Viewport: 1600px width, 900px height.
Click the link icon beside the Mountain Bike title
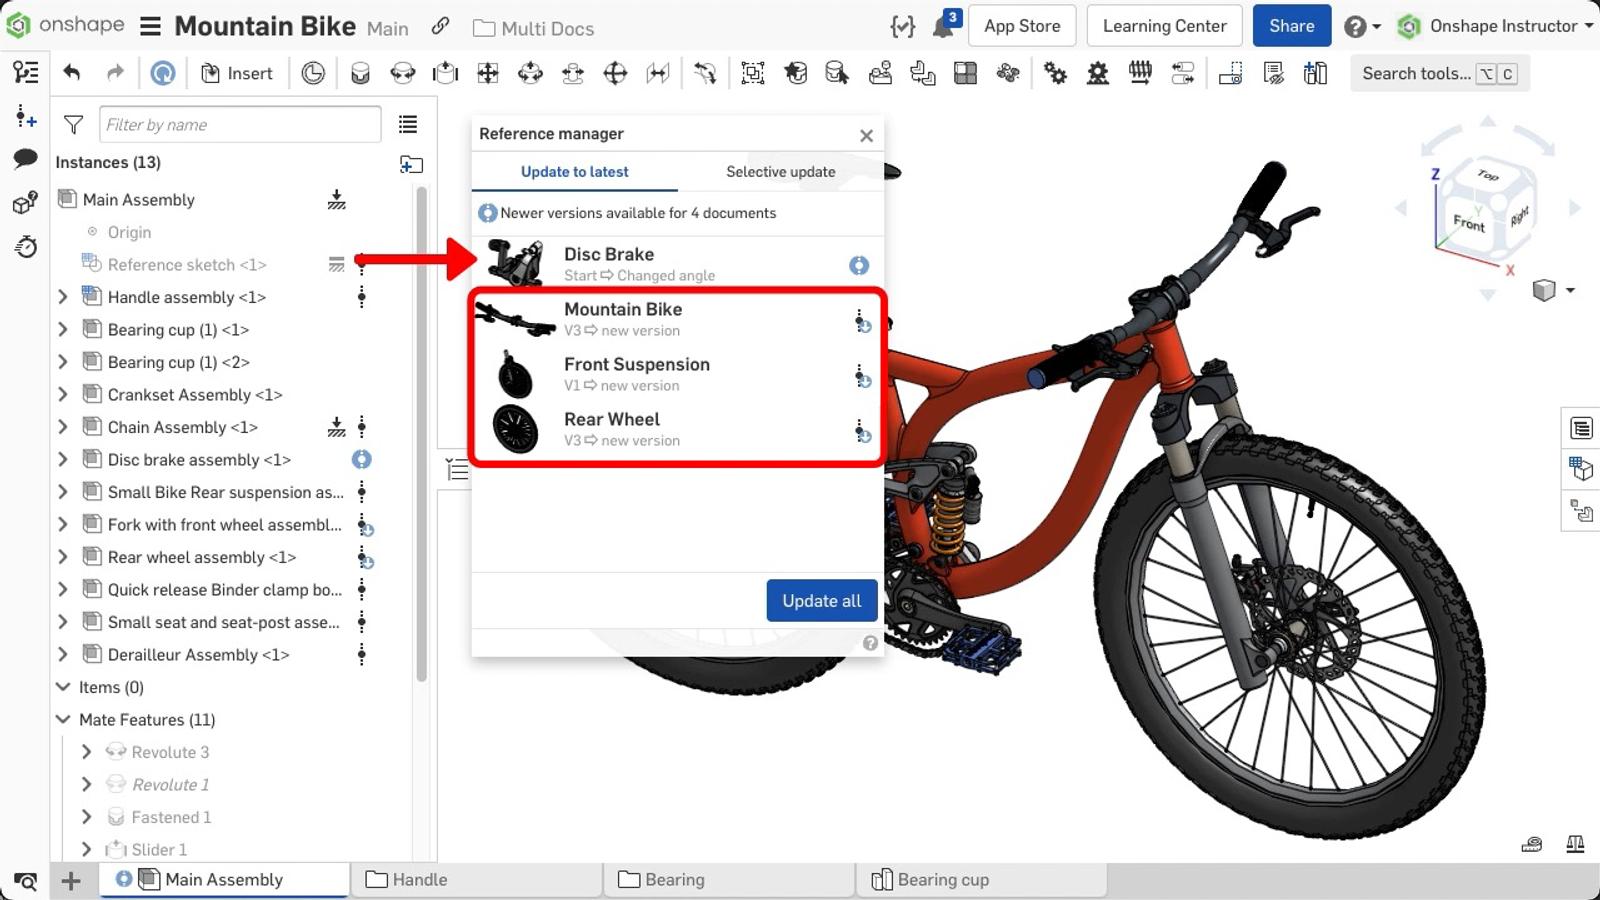(440, 27)
